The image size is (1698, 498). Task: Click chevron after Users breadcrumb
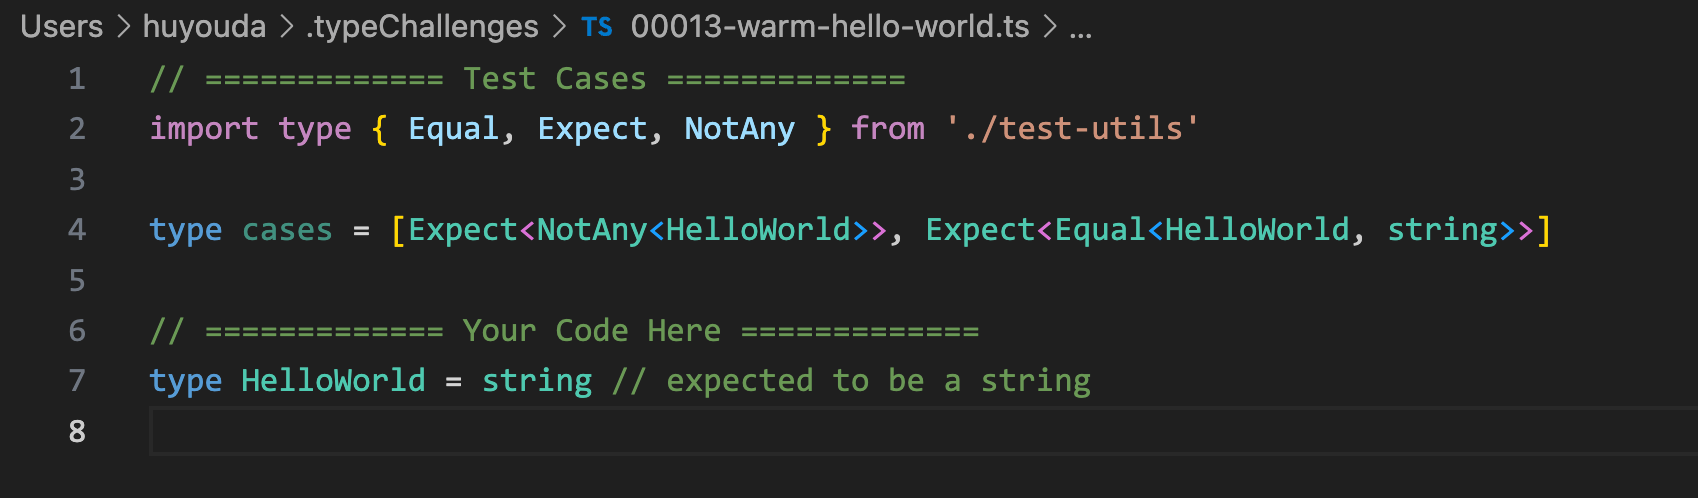click(x=124, y=27)
